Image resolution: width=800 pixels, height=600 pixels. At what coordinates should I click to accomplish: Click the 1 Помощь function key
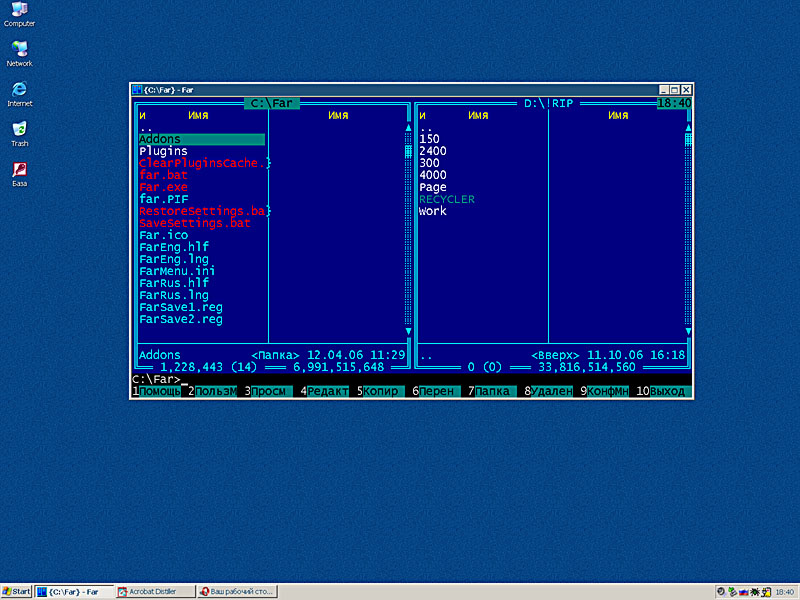point(157,391)
